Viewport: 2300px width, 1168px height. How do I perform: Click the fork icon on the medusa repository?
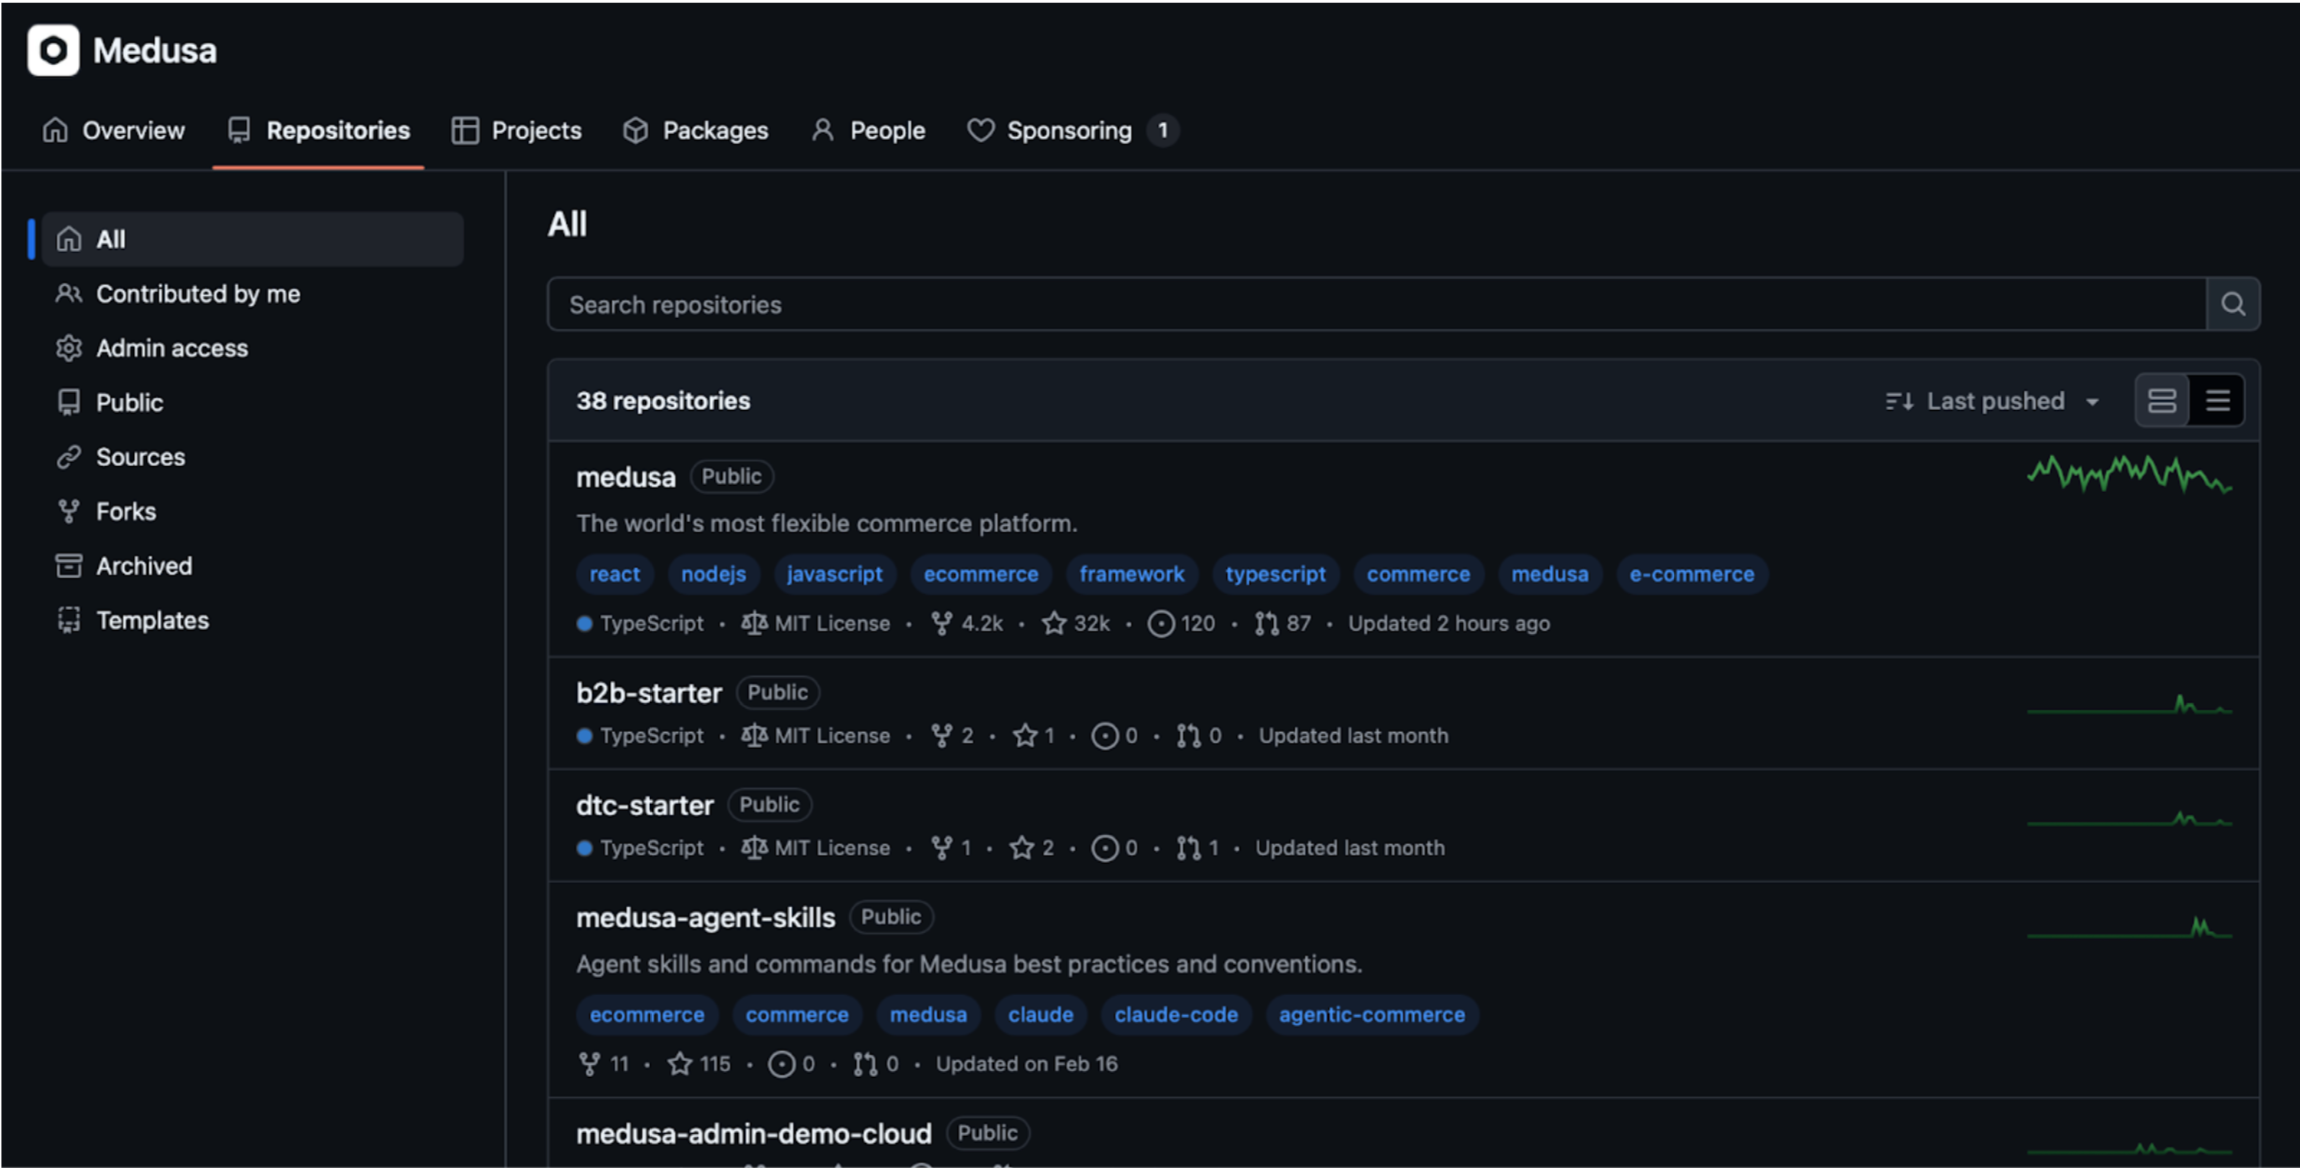(941, 623)
